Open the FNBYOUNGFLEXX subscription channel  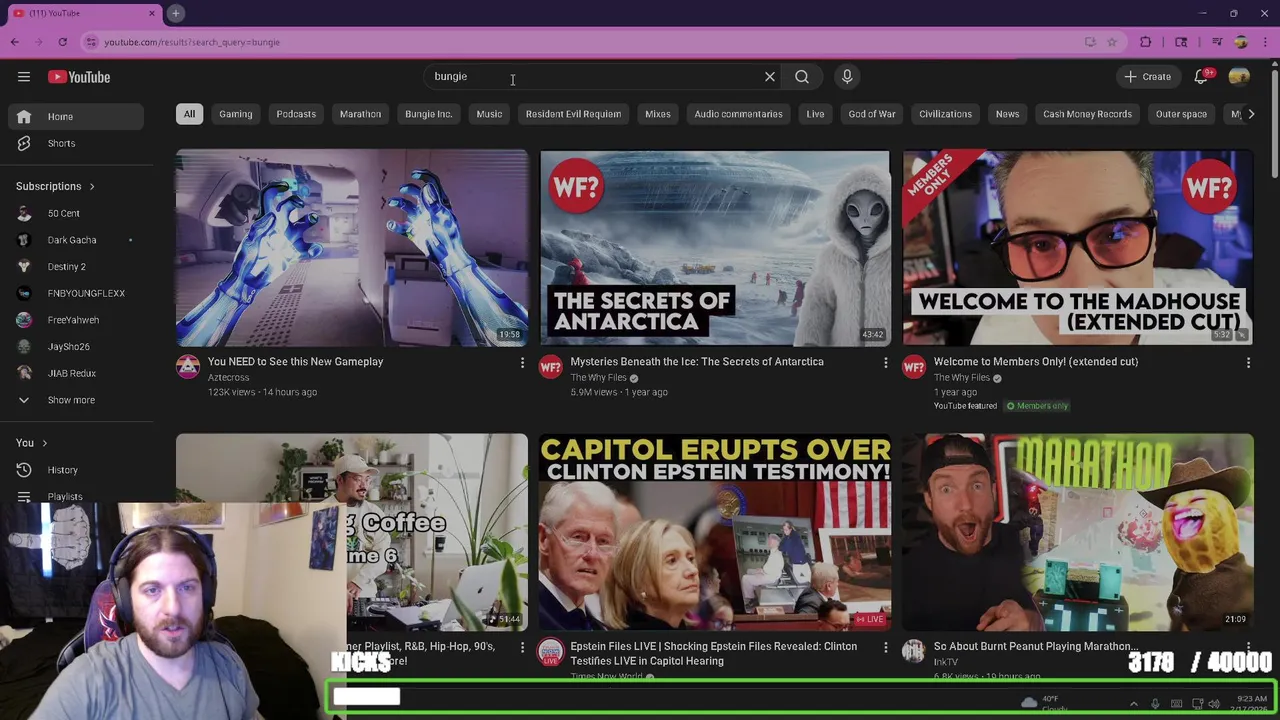coord(77,293)
